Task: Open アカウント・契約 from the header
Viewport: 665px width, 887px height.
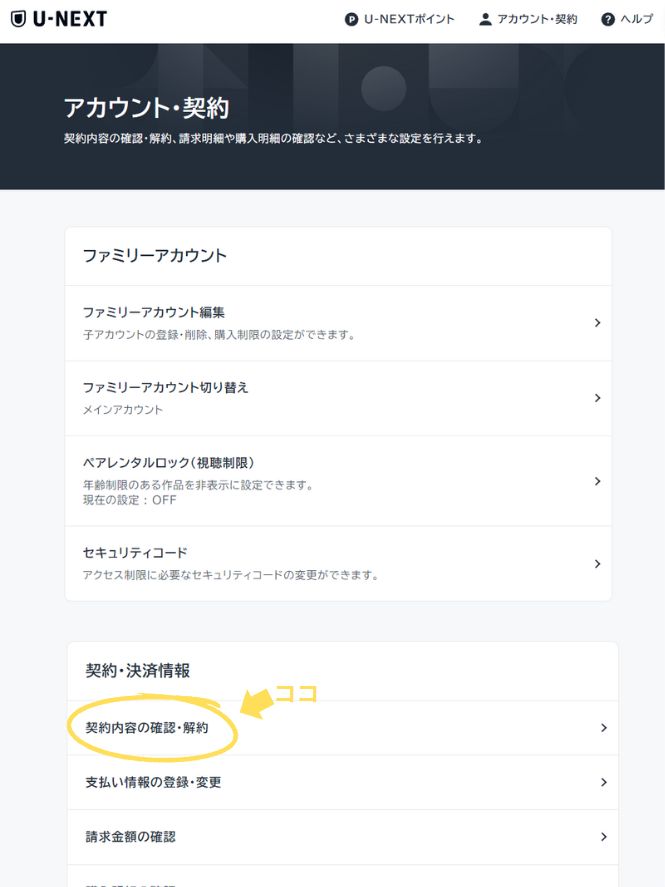Action: (528, 20)
